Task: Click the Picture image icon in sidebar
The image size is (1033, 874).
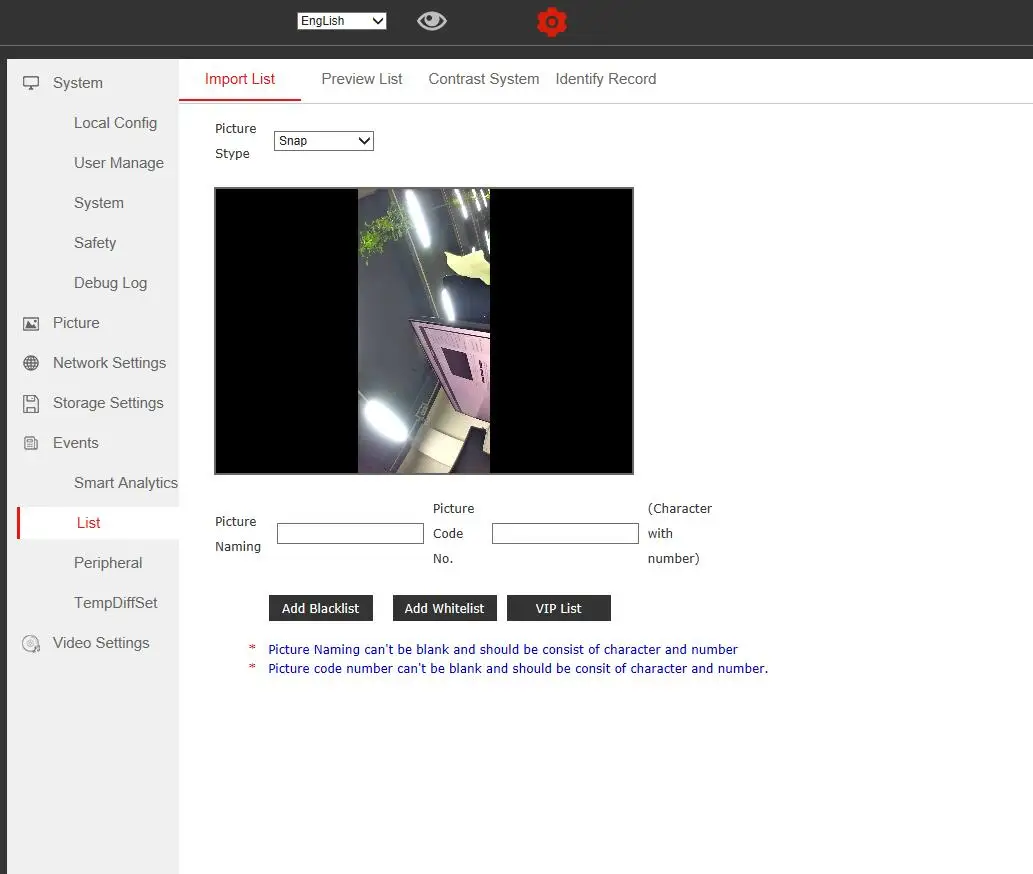Action: tap(31, 323)
